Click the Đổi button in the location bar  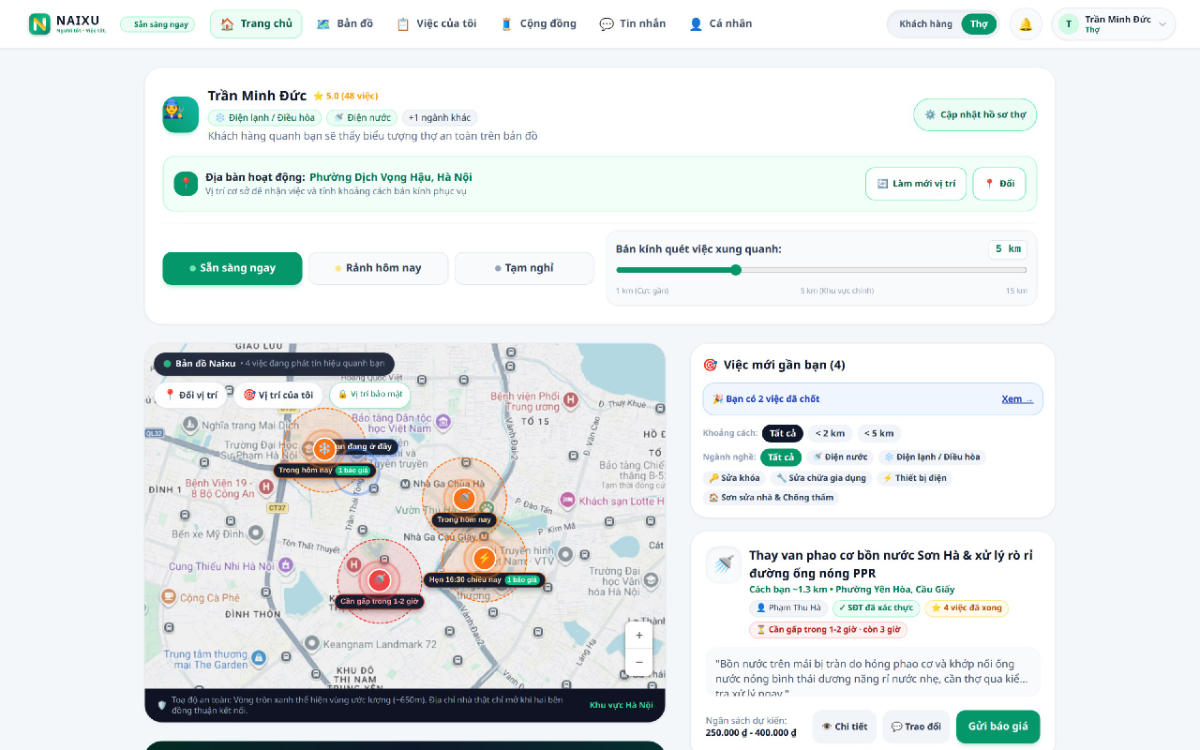(999, 184)
